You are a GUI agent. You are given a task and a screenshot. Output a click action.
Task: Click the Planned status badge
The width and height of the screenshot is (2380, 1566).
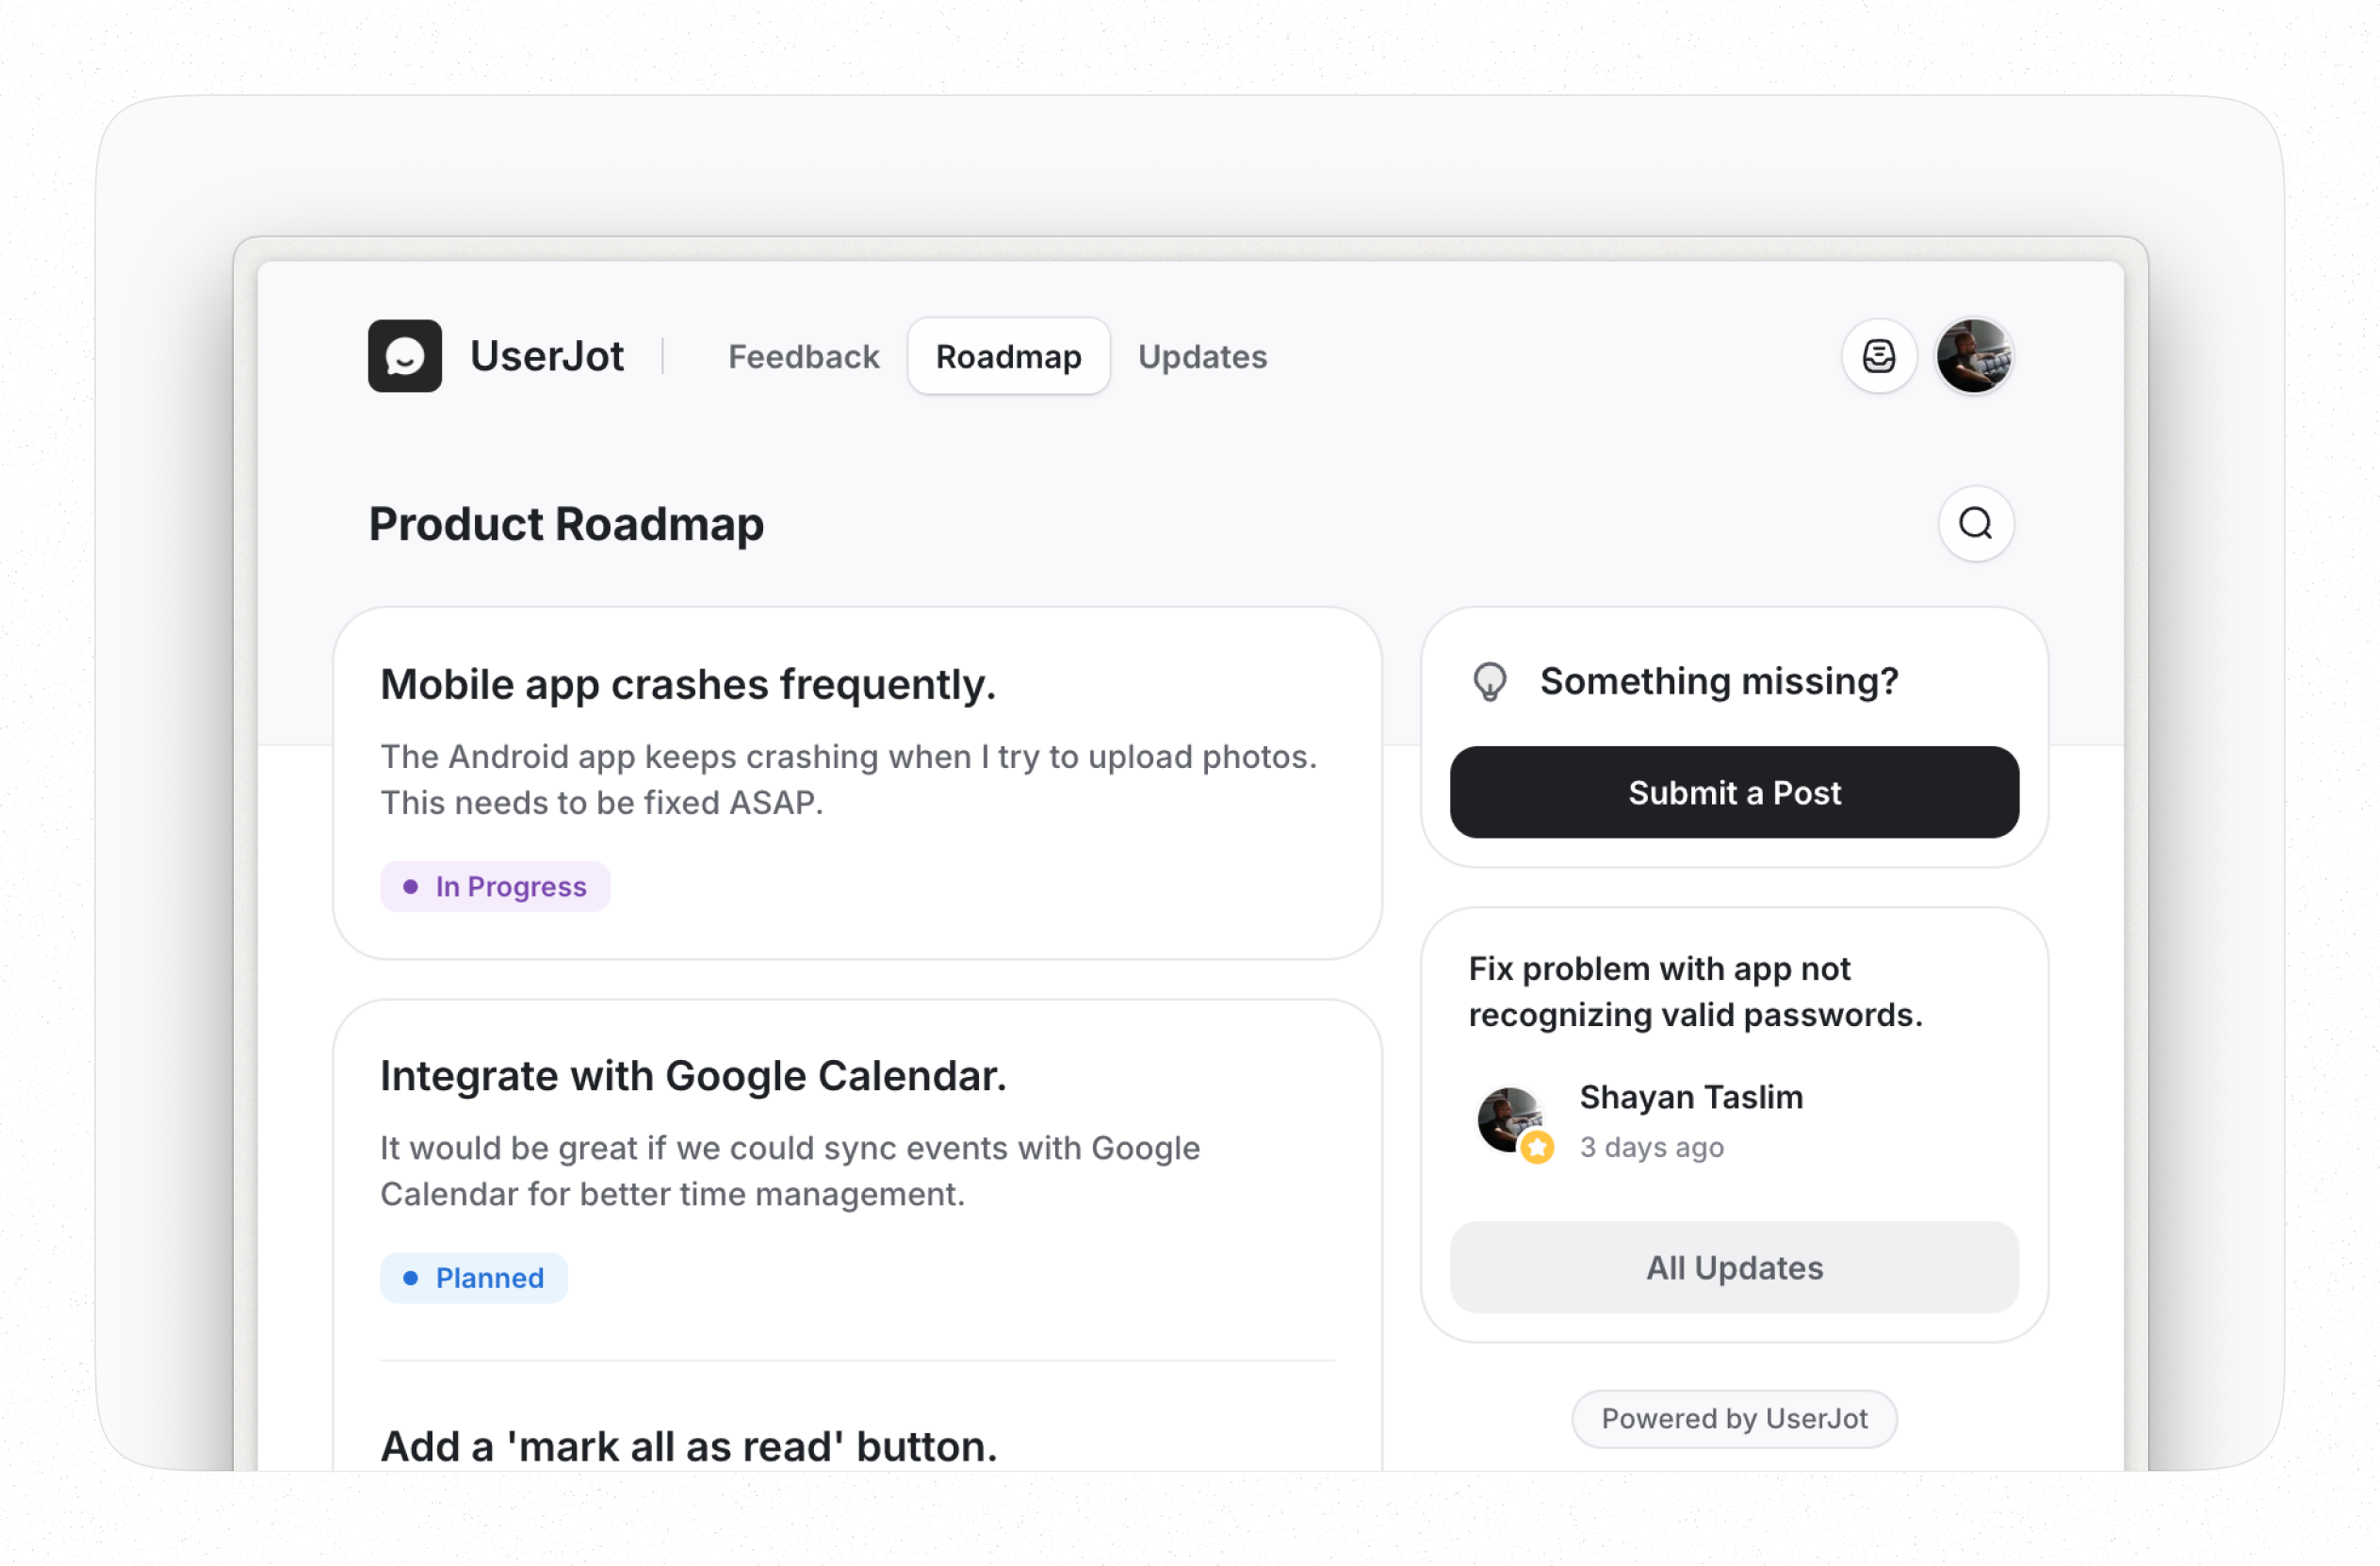pyautogui.click(x=474, y=1278)
